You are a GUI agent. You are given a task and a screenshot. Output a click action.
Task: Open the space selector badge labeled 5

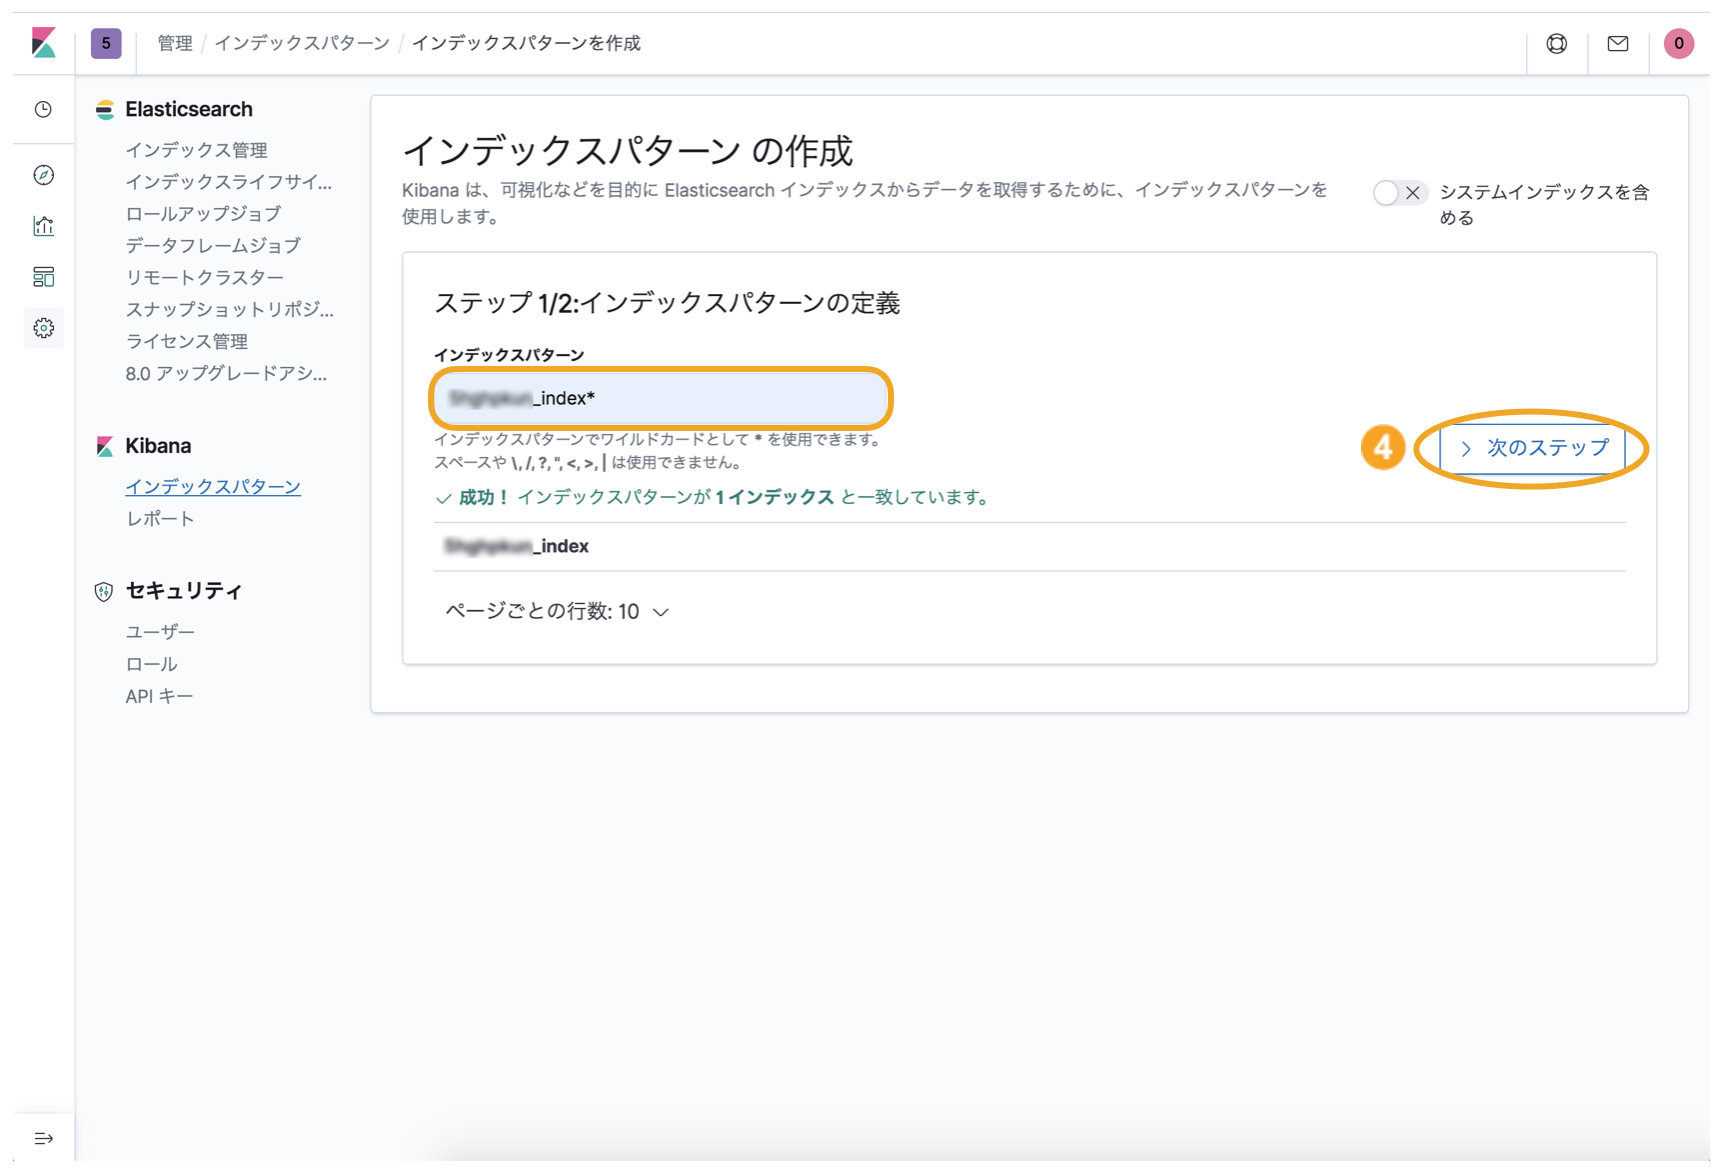pos(106,43)
